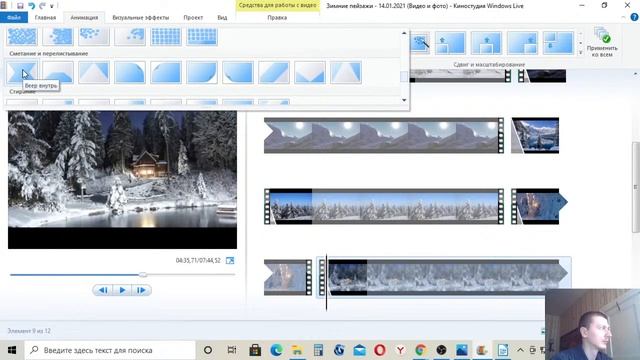
Task: Open the Правка video tools tab
Action: pyautogui.click(x=277, y=18)
